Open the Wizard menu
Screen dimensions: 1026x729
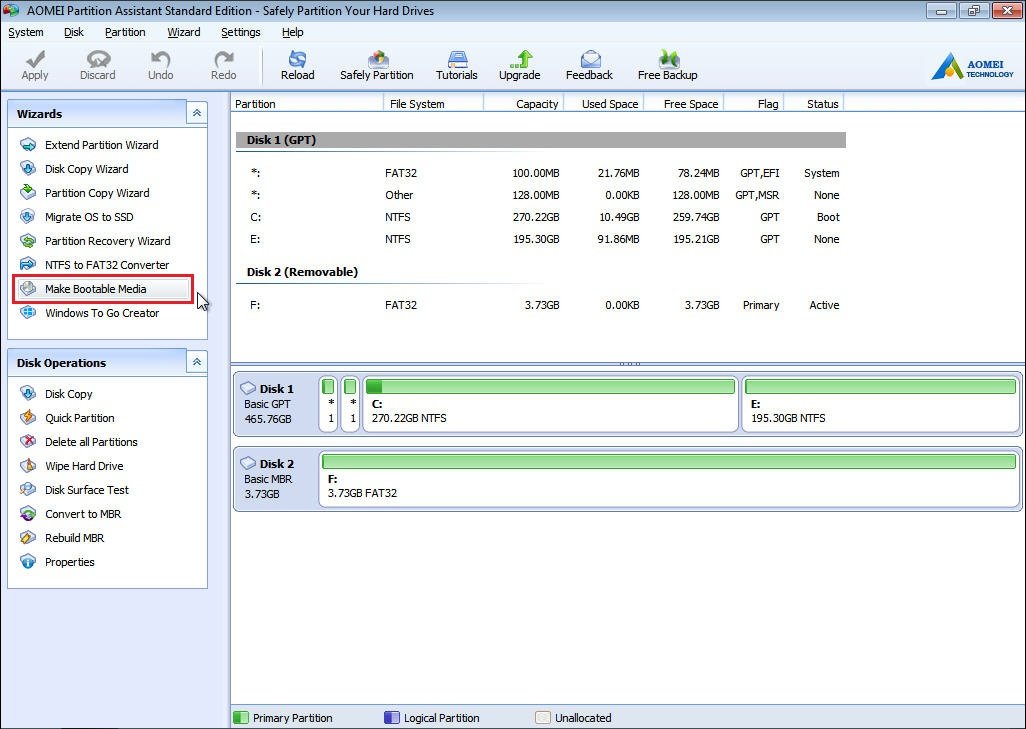click(x=184, y=32)
